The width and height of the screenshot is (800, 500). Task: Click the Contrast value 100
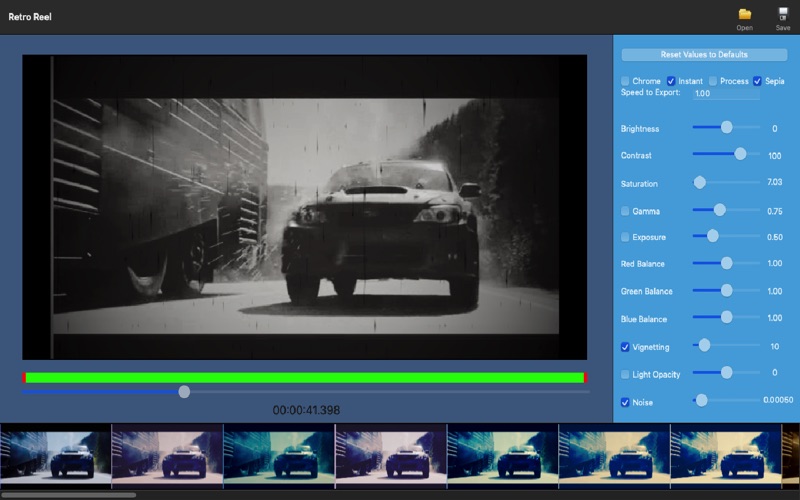coord(774,156)
